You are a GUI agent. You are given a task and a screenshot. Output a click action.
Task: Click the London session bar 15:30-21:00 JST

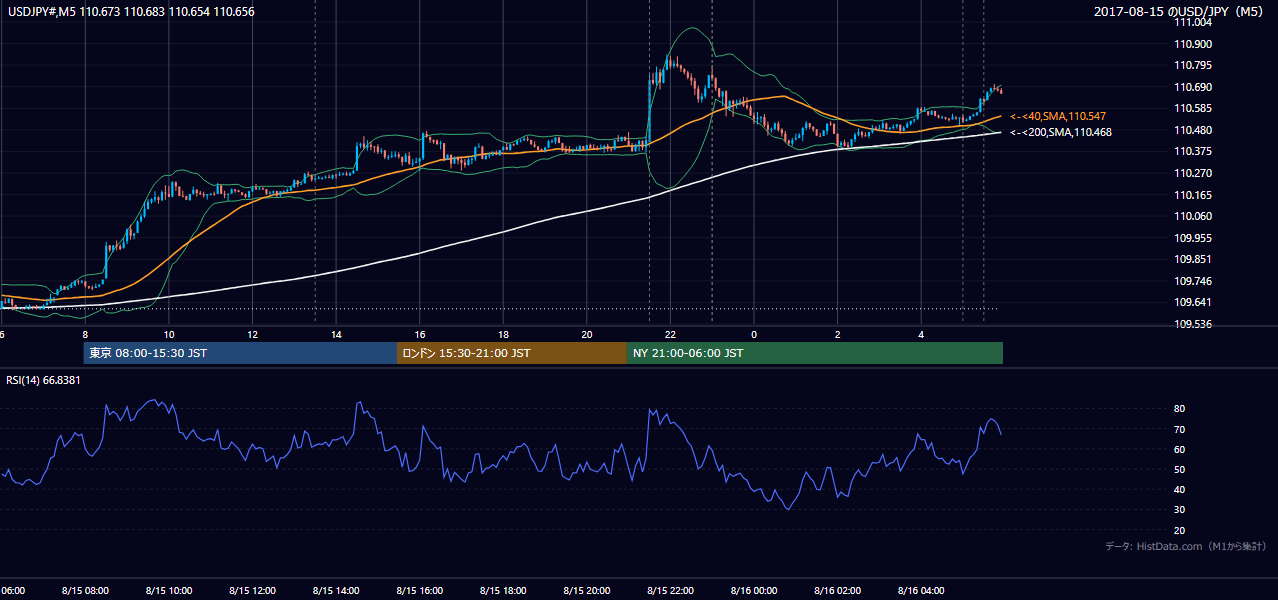512,353
